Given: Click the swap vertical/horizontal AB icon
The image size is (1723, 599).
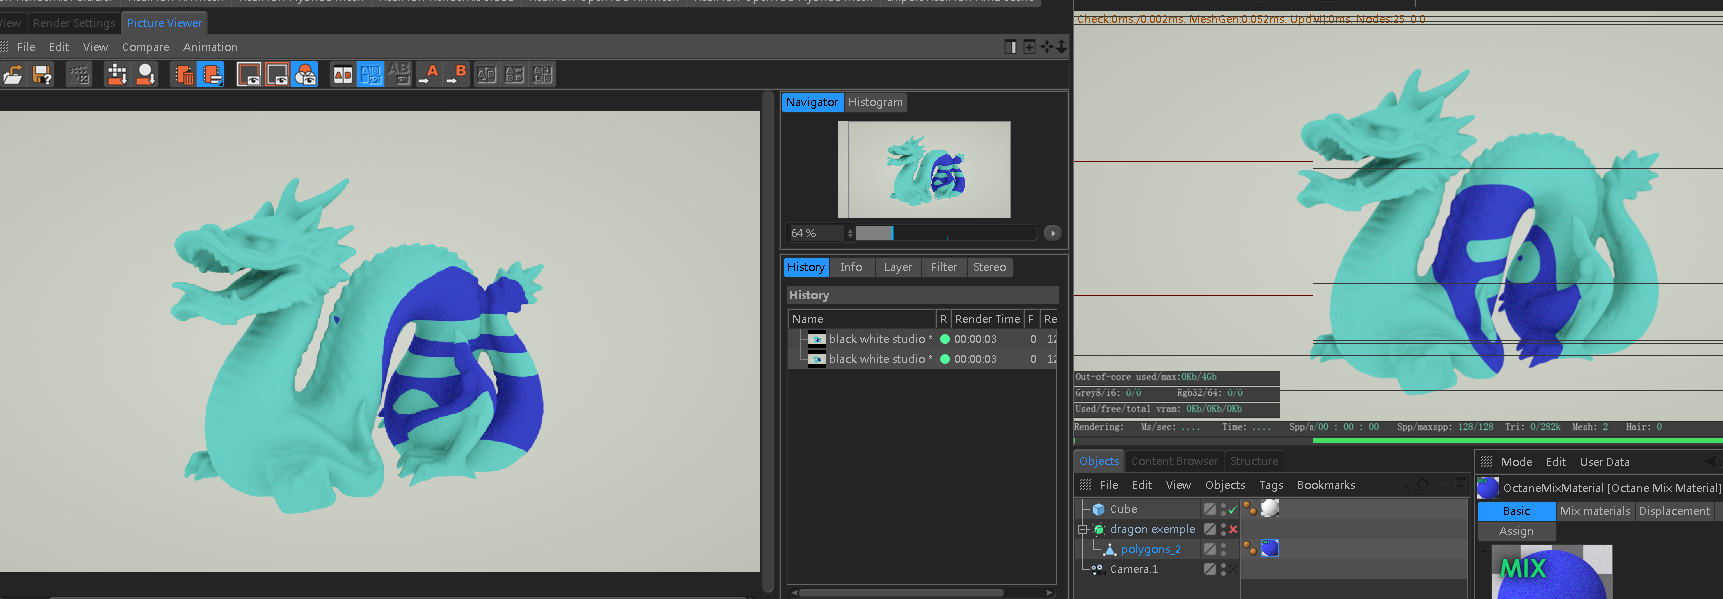Looking at the screenshot, I should click(x=487, y=75).
